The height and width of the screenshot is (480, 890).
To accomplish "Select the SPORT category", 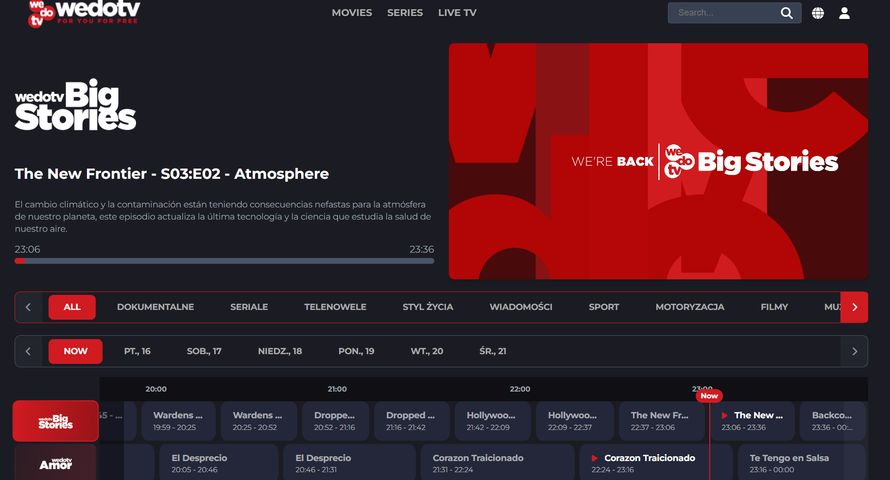I will point(604,307).
